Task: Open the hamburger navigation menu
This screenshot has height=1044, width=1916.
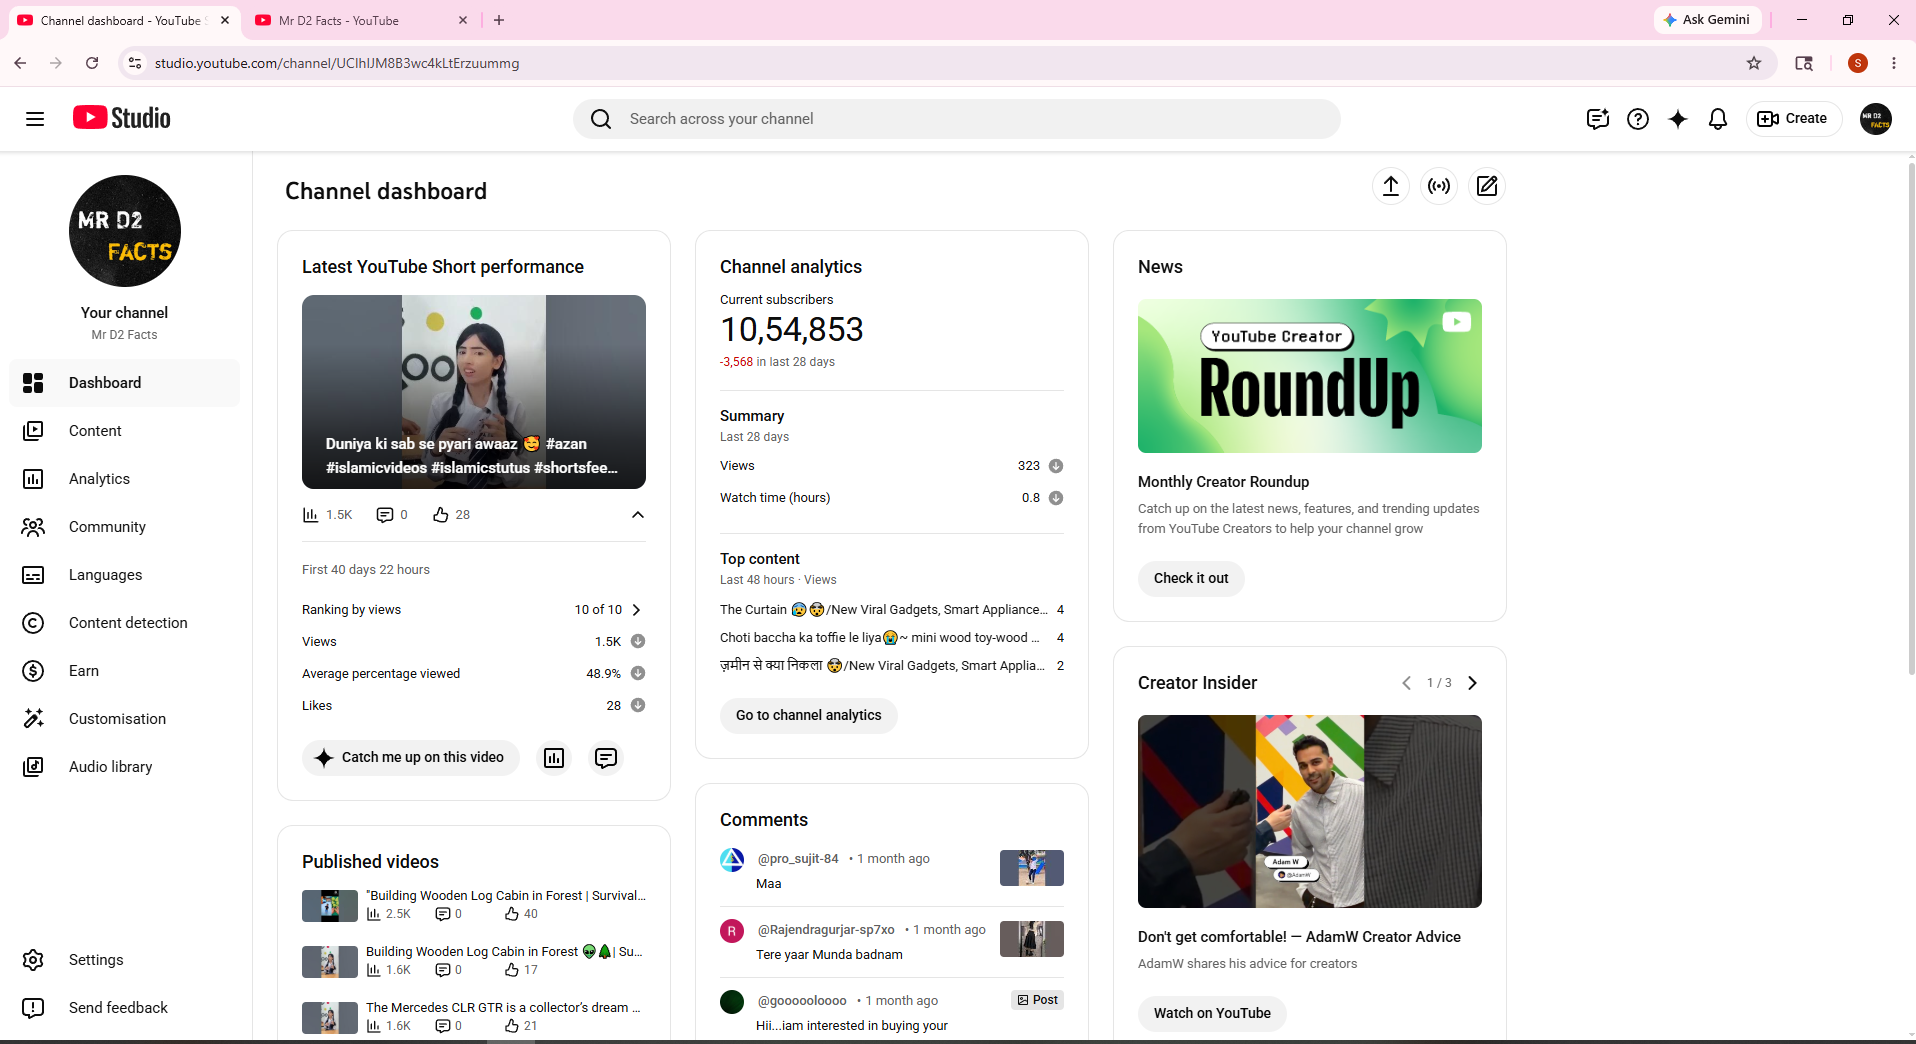Action: pos(35,119)
